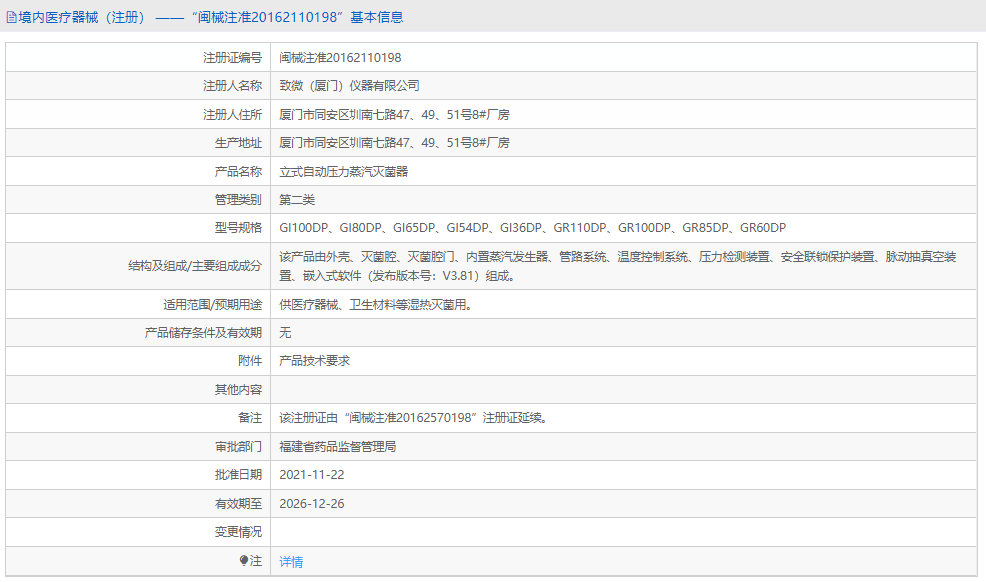Select the 无 value for storage conditions
986x582 pixels.
pyautogui.click(x=285, y=333)
